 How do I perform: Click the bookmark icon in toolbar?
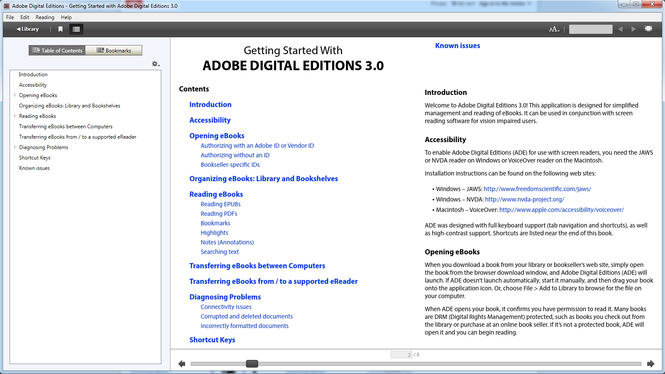[60, 29]
